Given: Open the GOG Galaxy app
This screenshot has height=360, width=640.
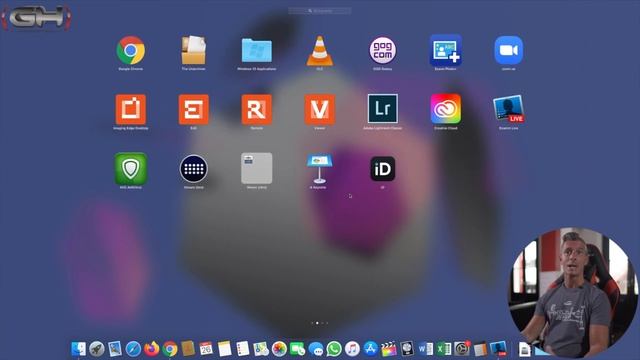Looking at the screenshot, I should (382, 51).
